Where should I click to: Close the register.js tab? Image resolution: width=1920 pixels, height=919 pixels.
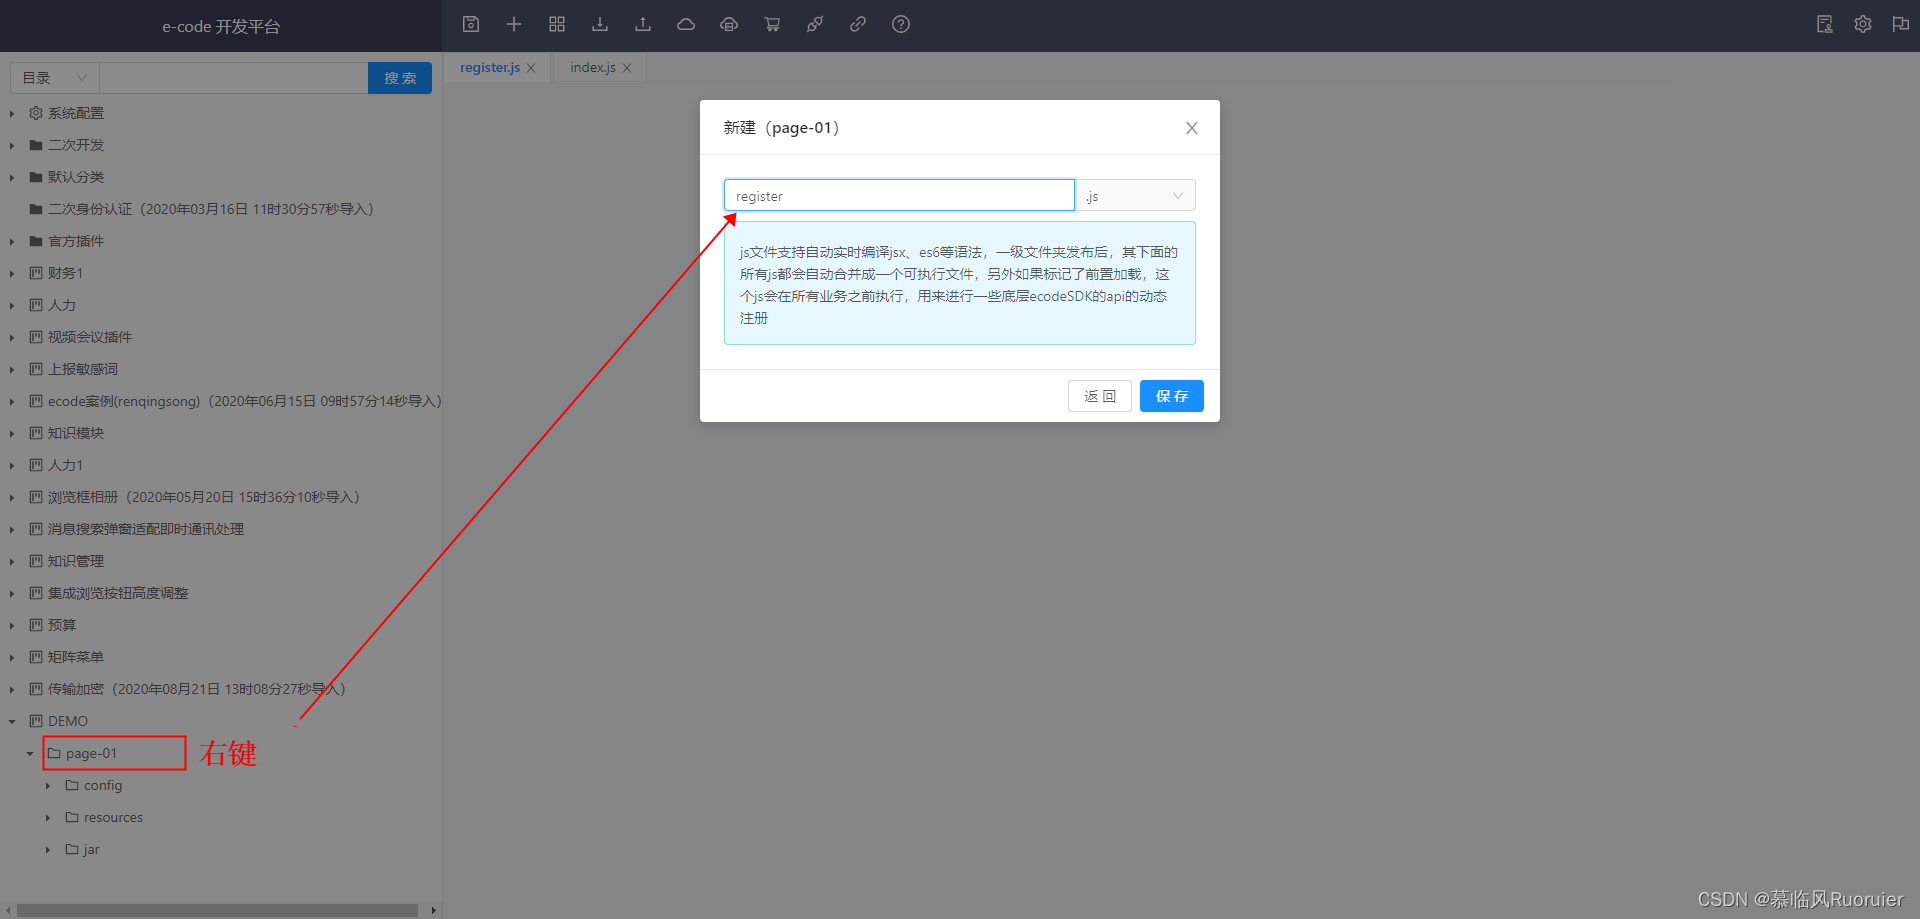(531, 68)
